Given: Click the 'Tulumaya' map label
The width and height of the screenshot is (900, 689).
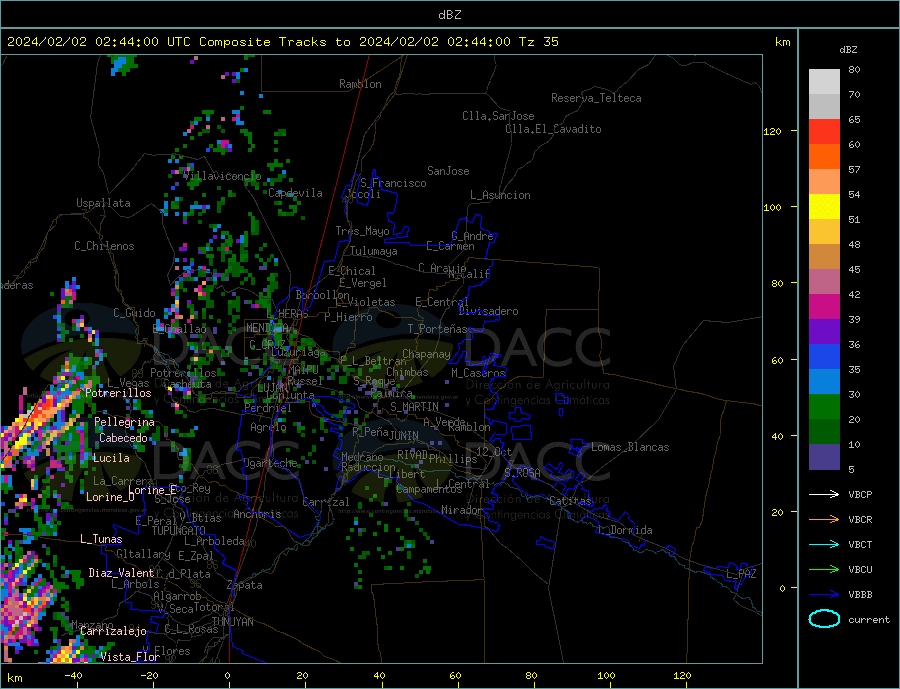Looking at the screenshot, I should (x=373, y=251).
